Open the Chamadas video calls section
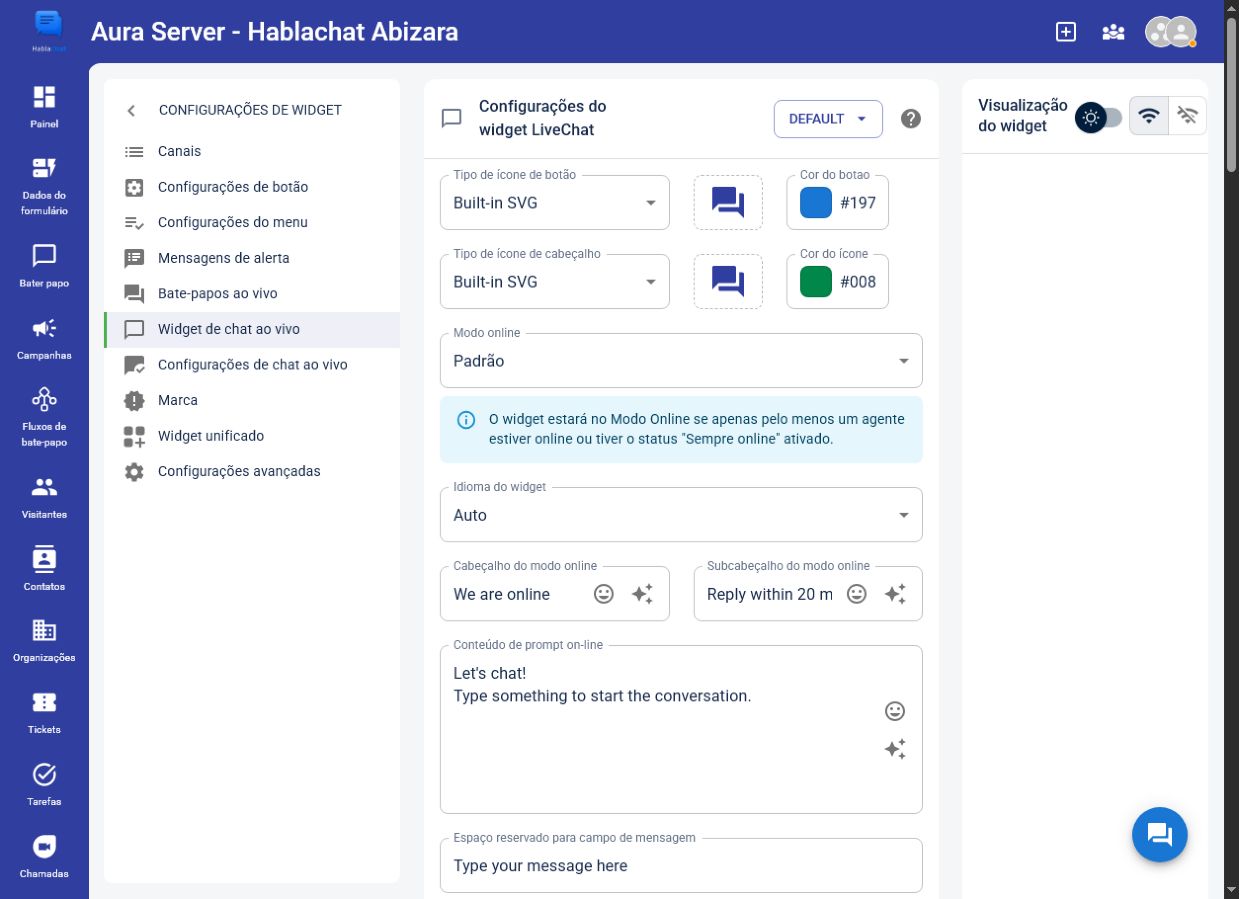Viewport: 1239px width, 899px height. [x=44, y=856]
